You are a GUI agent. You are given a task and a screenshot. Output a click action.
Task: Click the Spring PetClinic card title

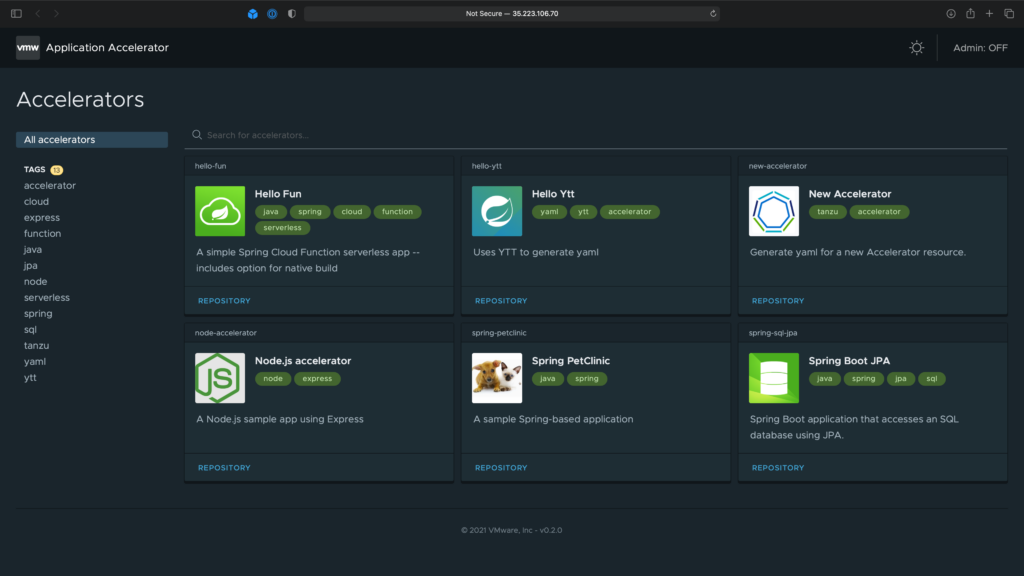pyautogui.click(x=571, y=360)
